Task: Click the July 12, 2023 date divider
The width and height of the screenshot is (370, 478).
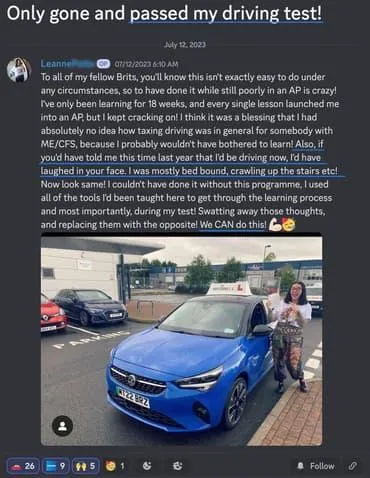Action: click(x=185, y=45)
